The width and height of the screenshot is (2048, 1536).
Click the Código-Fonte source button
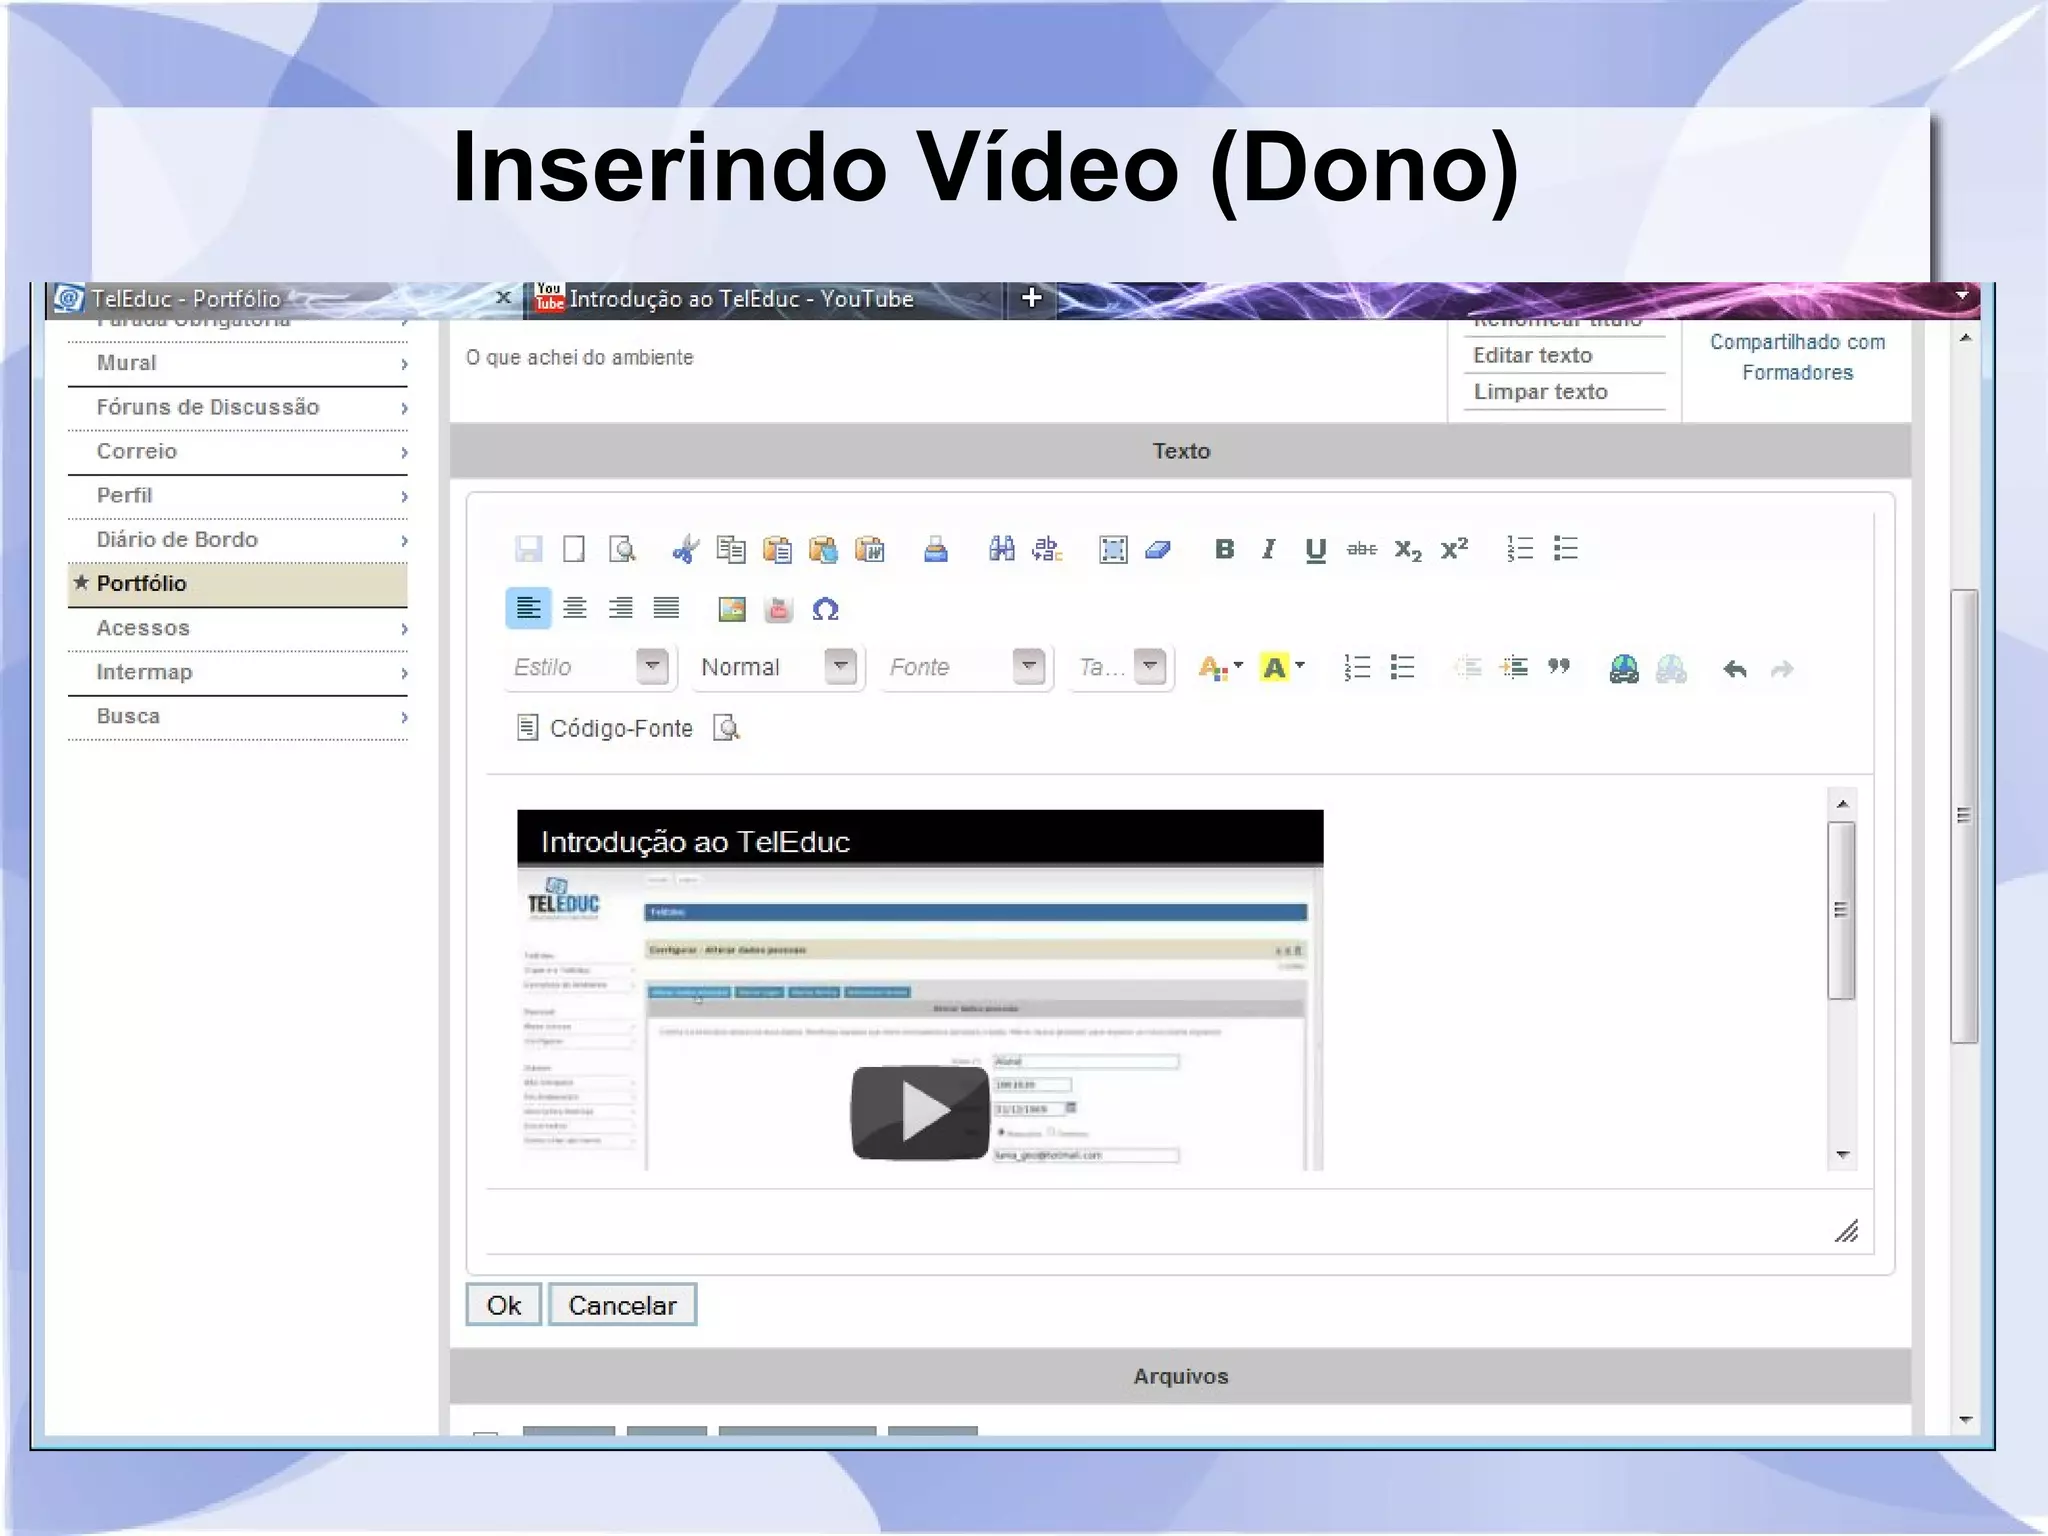click(605, 728)
